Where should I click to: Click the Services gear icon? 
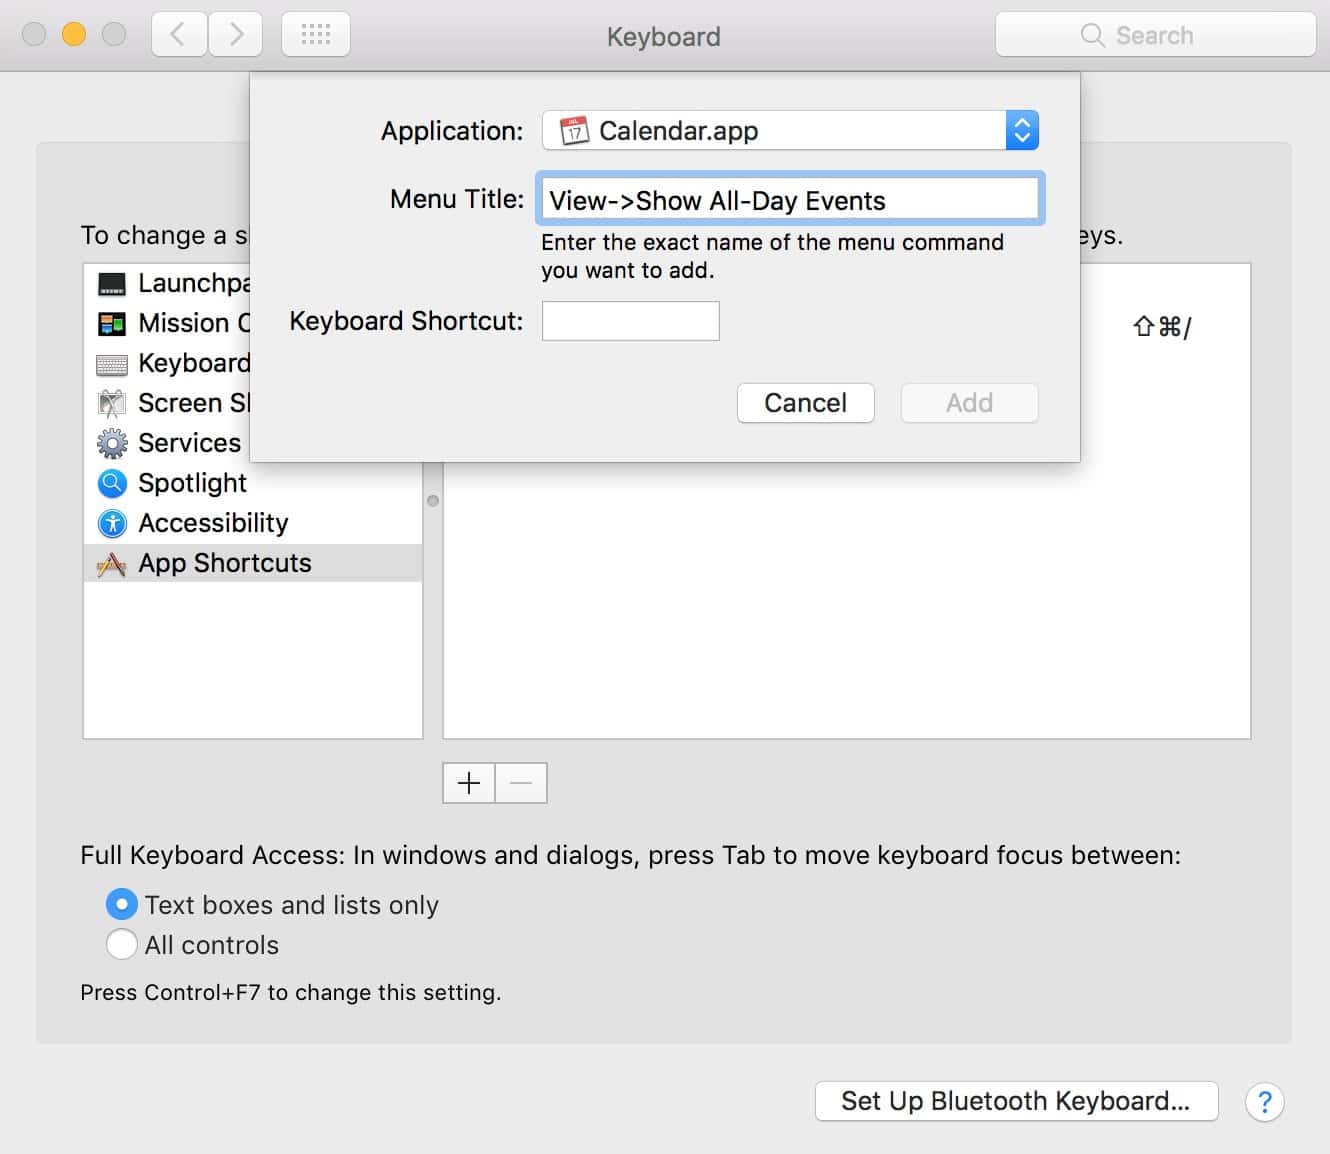112,443
